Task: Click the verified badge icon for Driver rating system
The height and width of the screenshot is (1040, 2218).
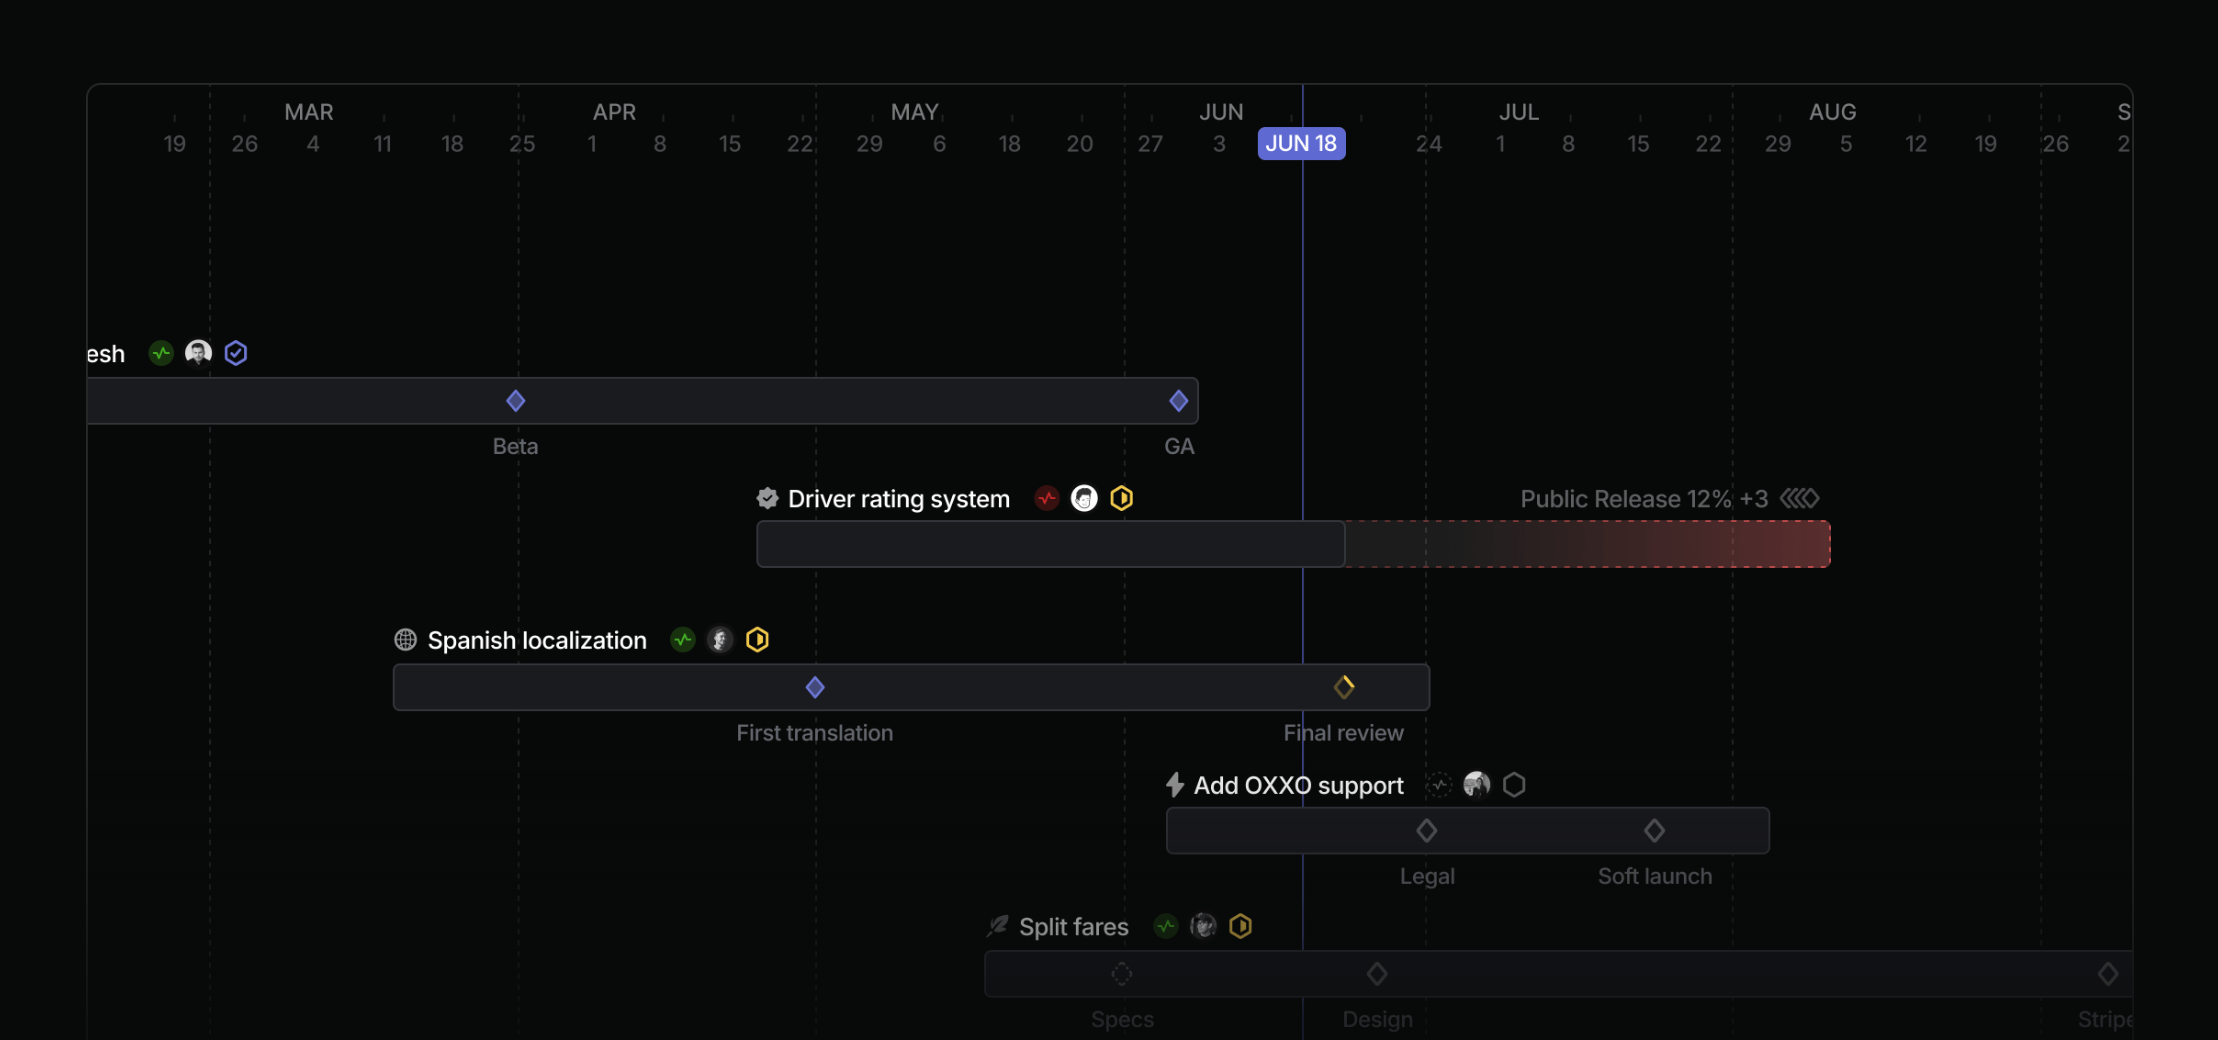Action: click(767, 498)
